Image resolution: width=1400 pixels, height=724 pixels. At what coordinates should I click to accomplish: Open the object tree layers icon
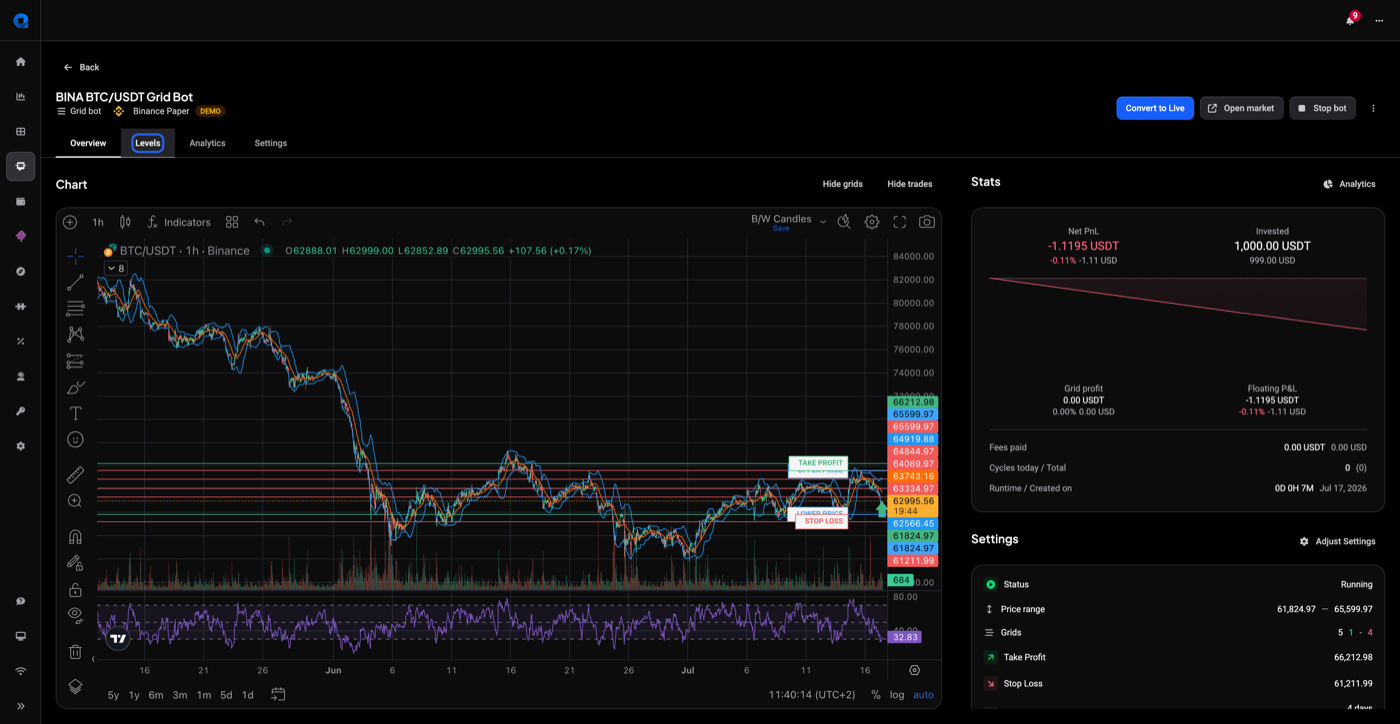click(x=75, y=687)
